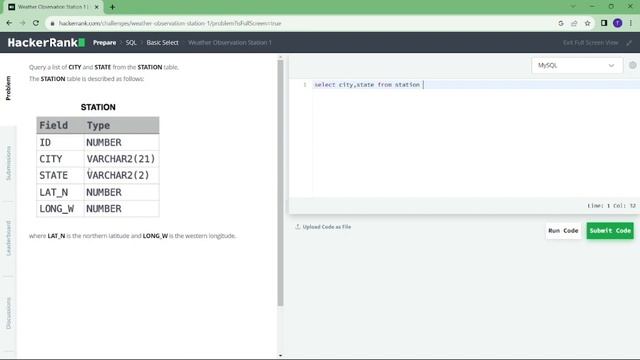Click the address bar URL
Screen dimensions: 640x360
170,23
